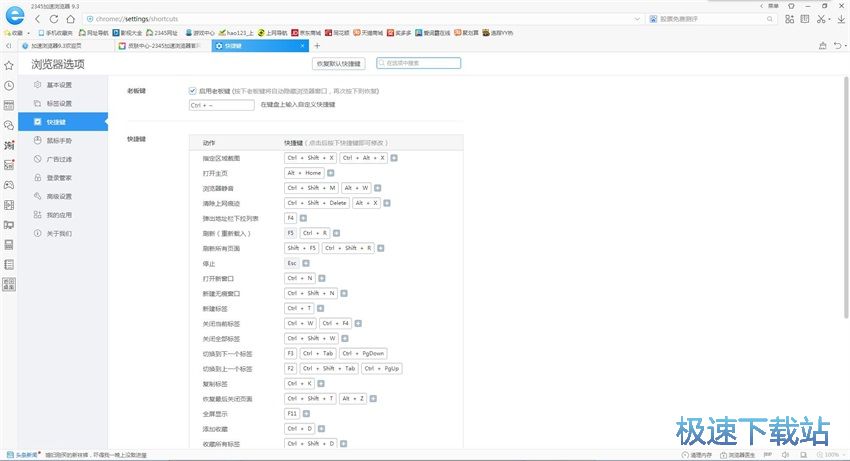Collapse the tab bar left chevron
Viewport: 850px width, 461px height.
click(x=8, y=46)
